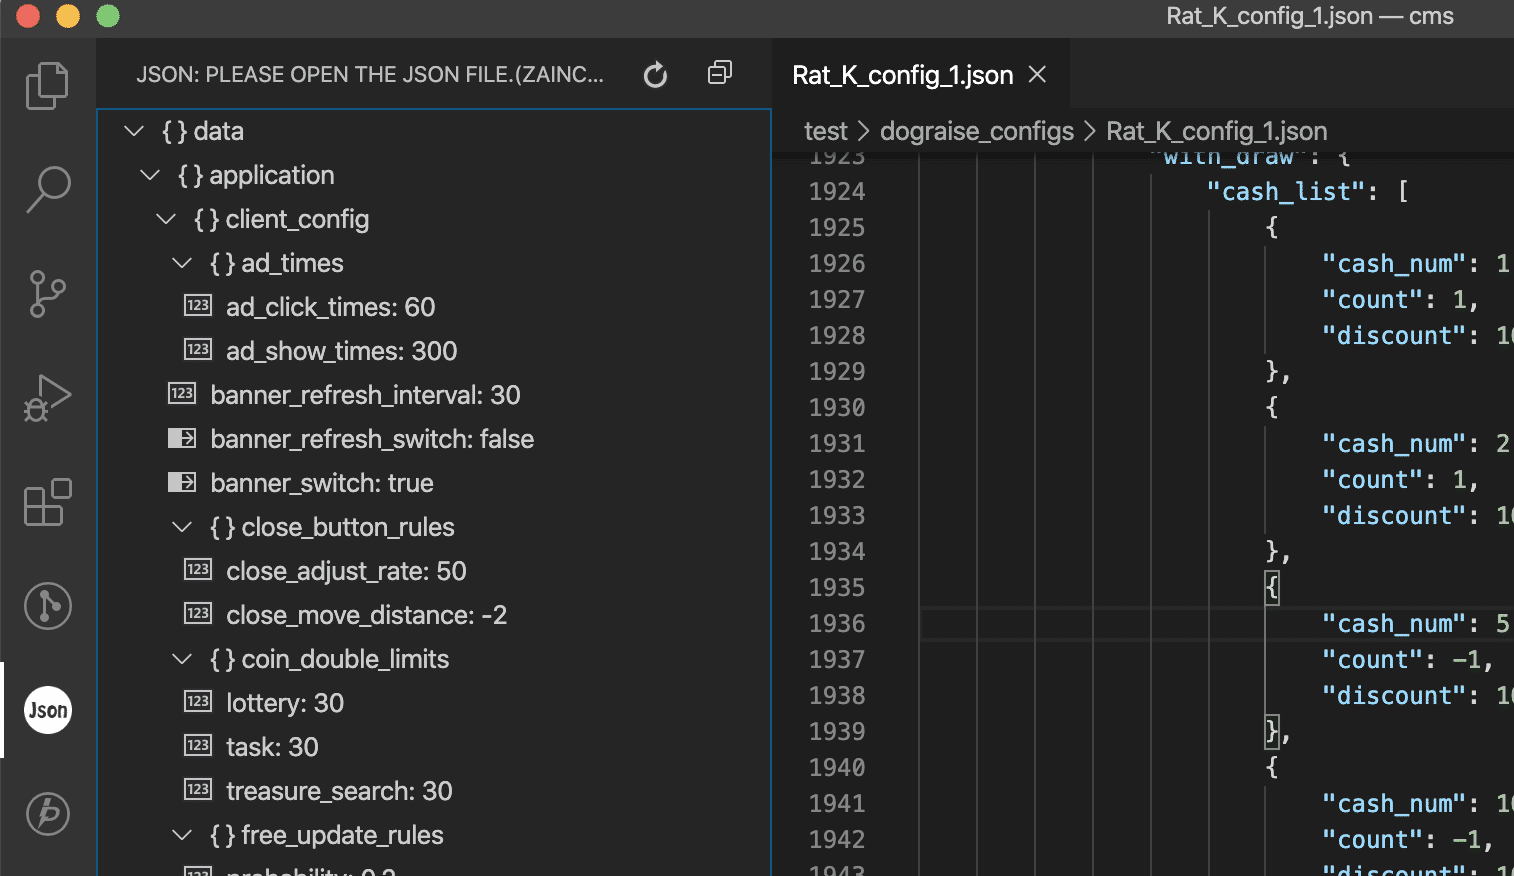Open the Rat_K_config_1.json breadcrumb
The image size is (1514, 876).
click(x=1217, y=131)
